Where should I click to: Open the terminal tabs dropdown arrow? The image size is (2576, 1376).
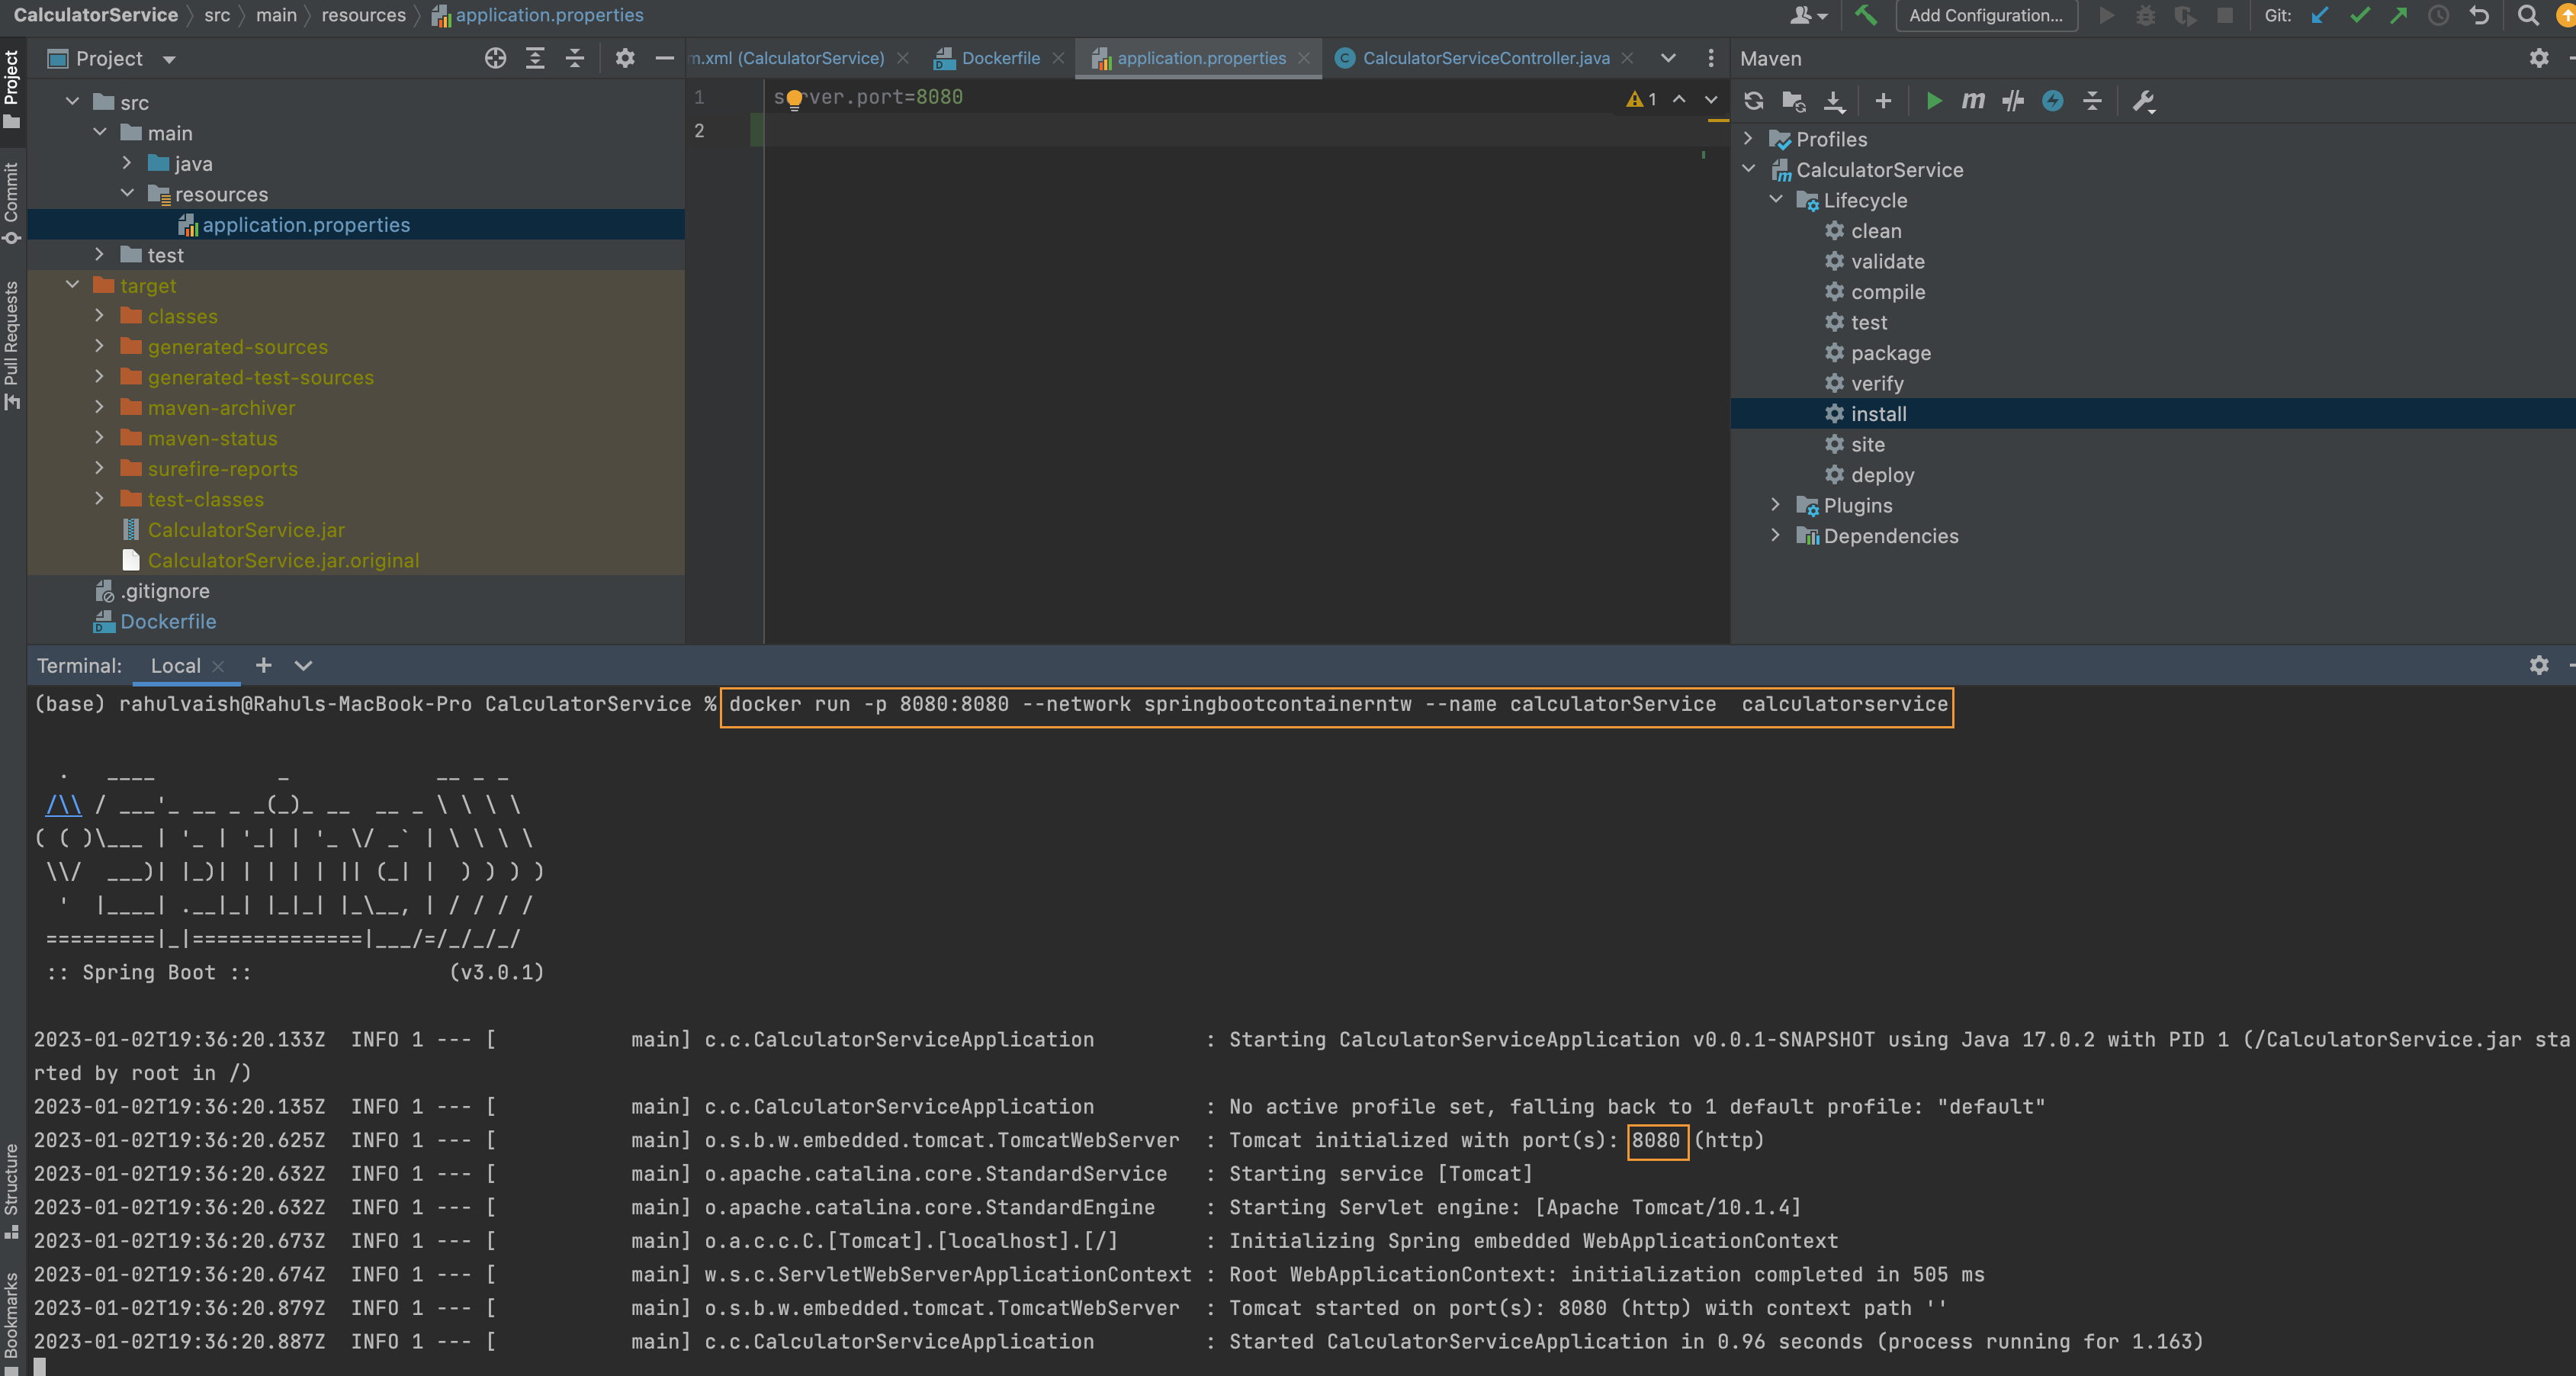click(303, 665)
